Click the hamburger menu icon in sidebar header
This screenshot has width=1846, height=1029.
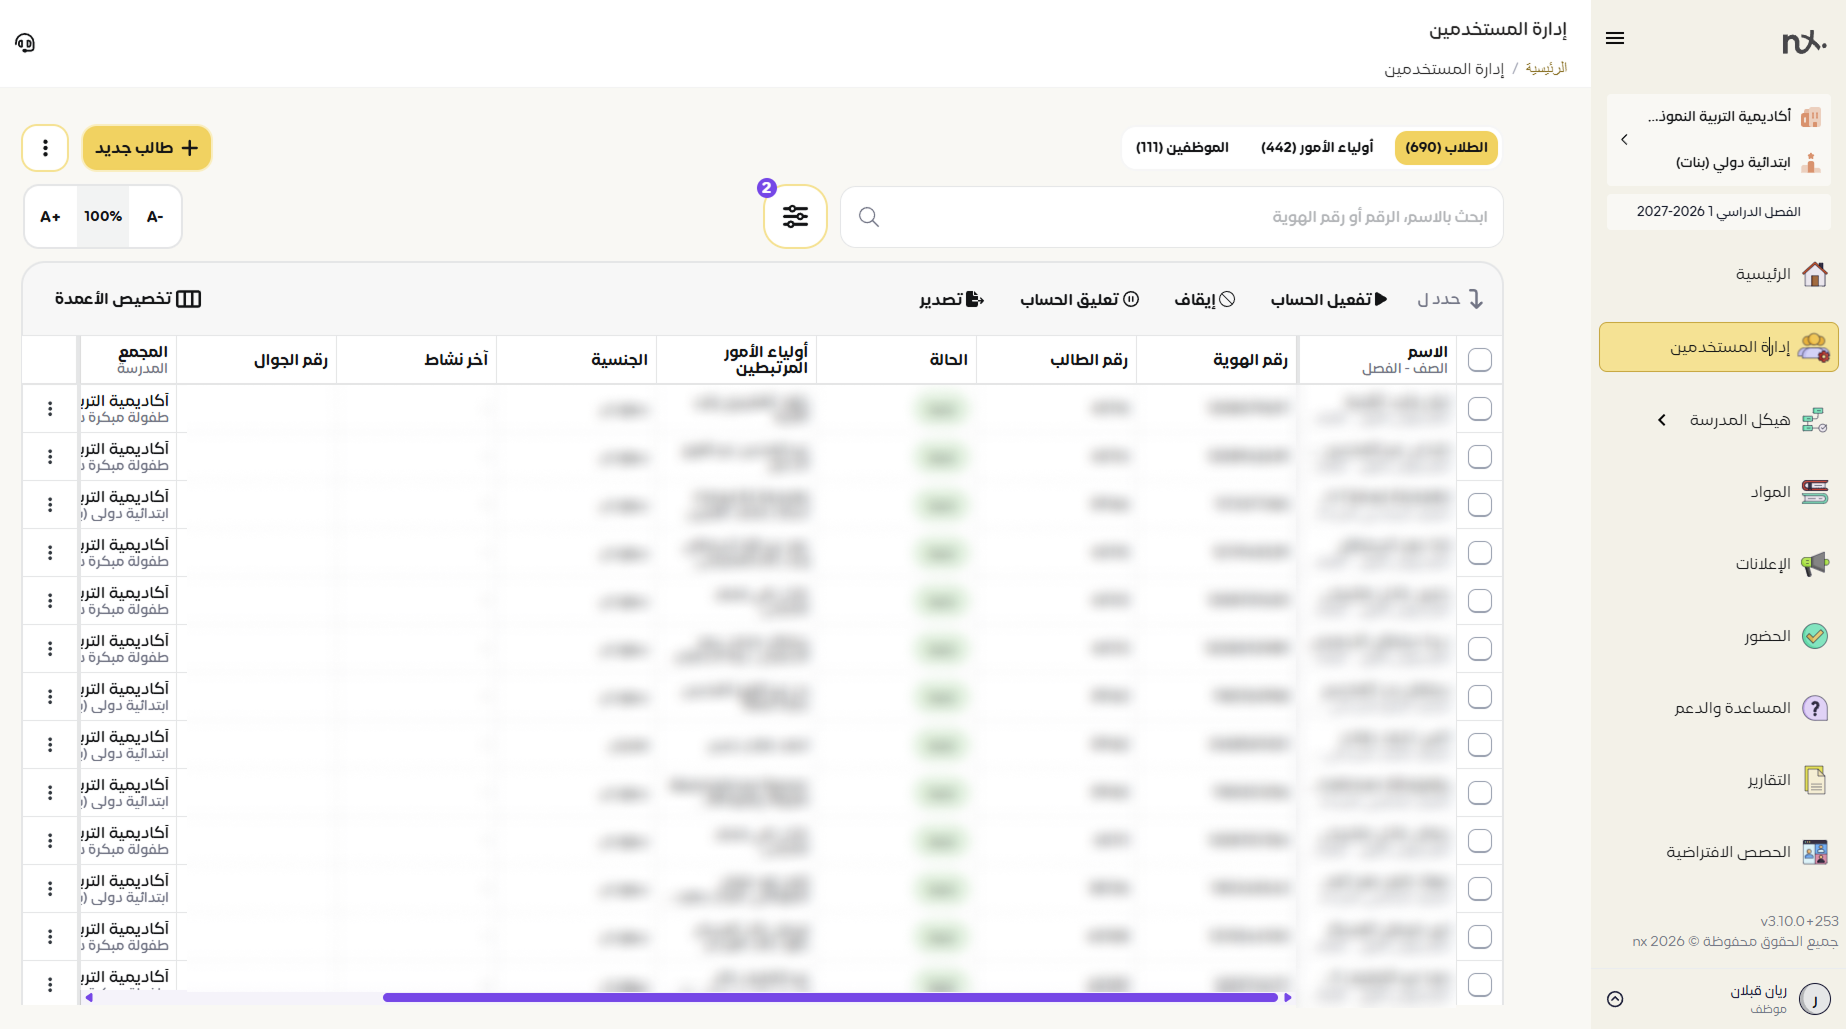point(1615,38)
